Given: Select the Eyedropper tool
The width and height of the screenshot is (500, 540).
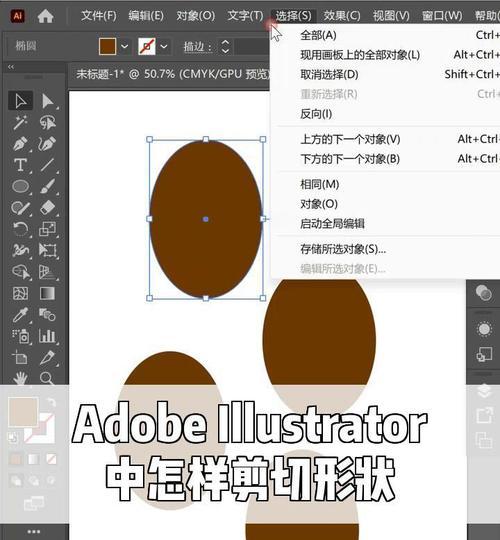Looking at the screenshot, I should [x=20, y=315].
